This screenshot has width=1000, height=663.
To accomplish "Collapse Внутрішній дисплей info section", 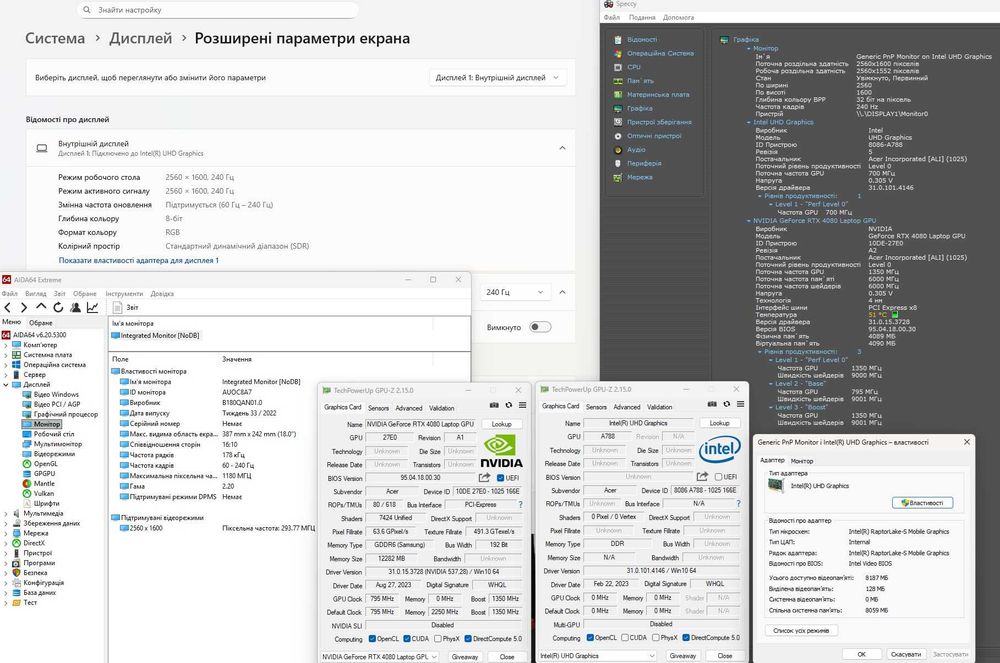I will point(562,148).
